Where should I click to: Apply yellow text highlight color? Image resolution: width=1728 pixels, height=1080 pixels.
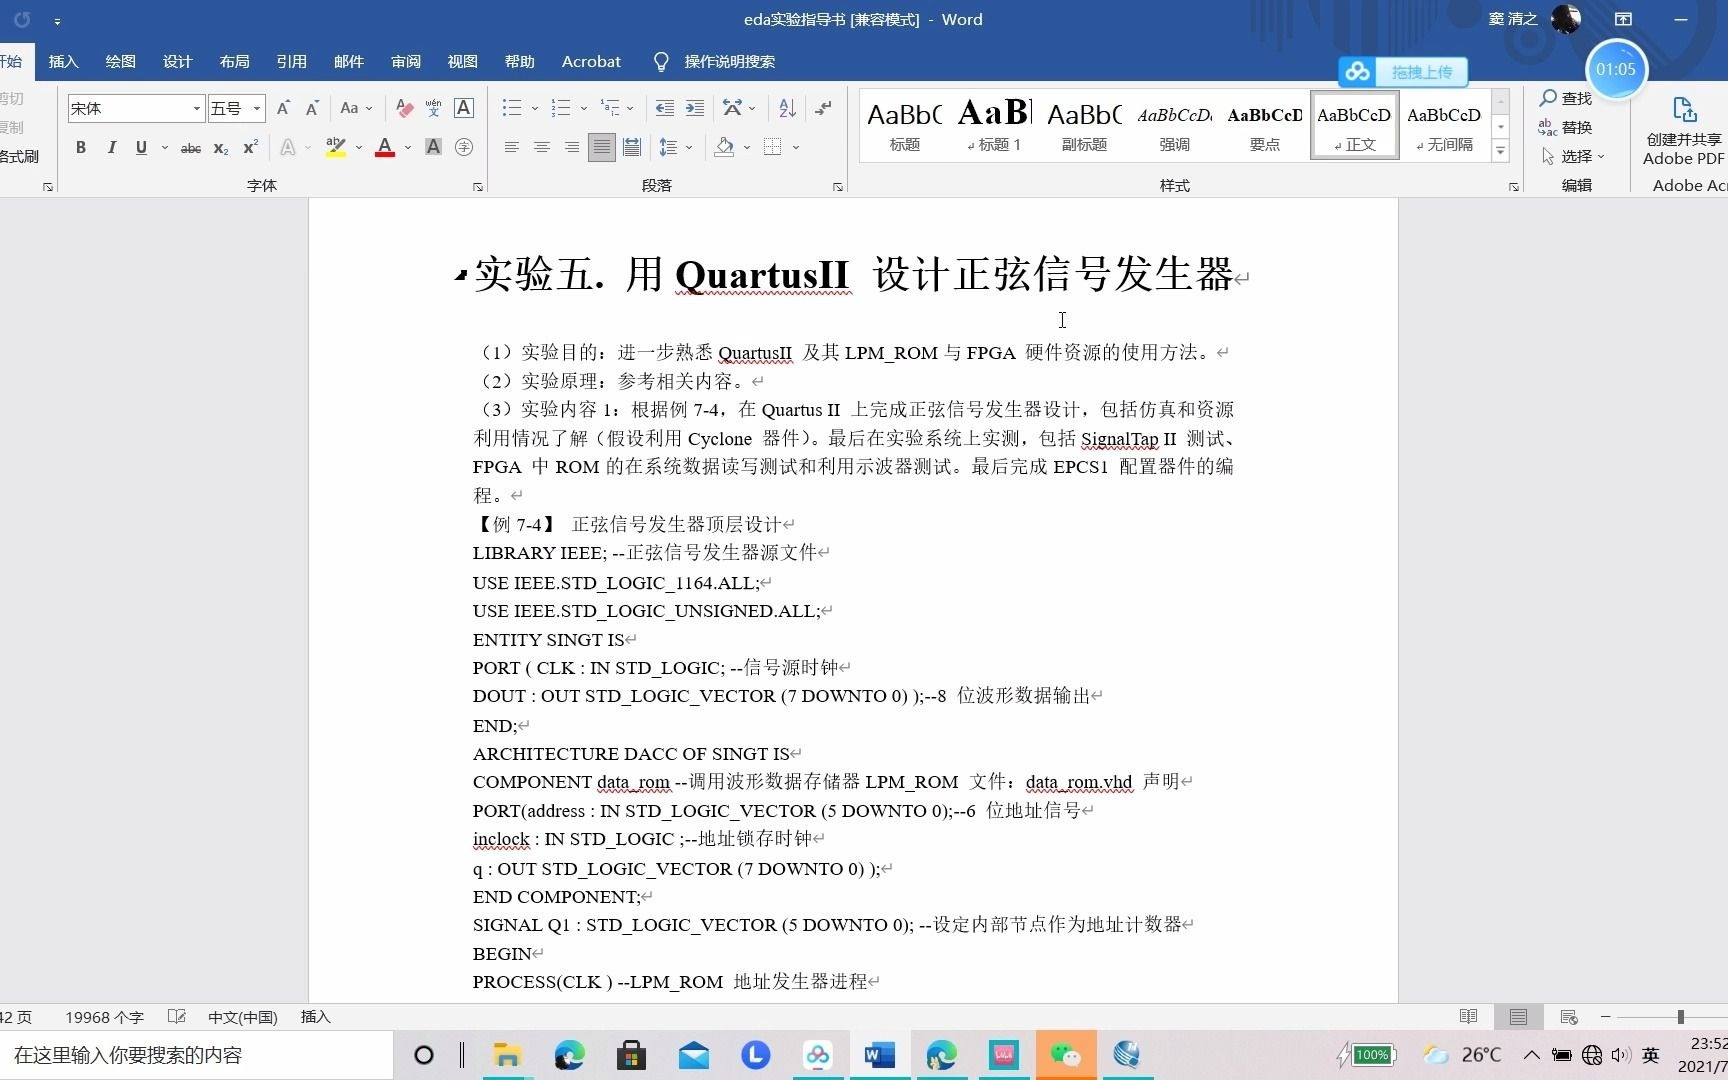336,148
